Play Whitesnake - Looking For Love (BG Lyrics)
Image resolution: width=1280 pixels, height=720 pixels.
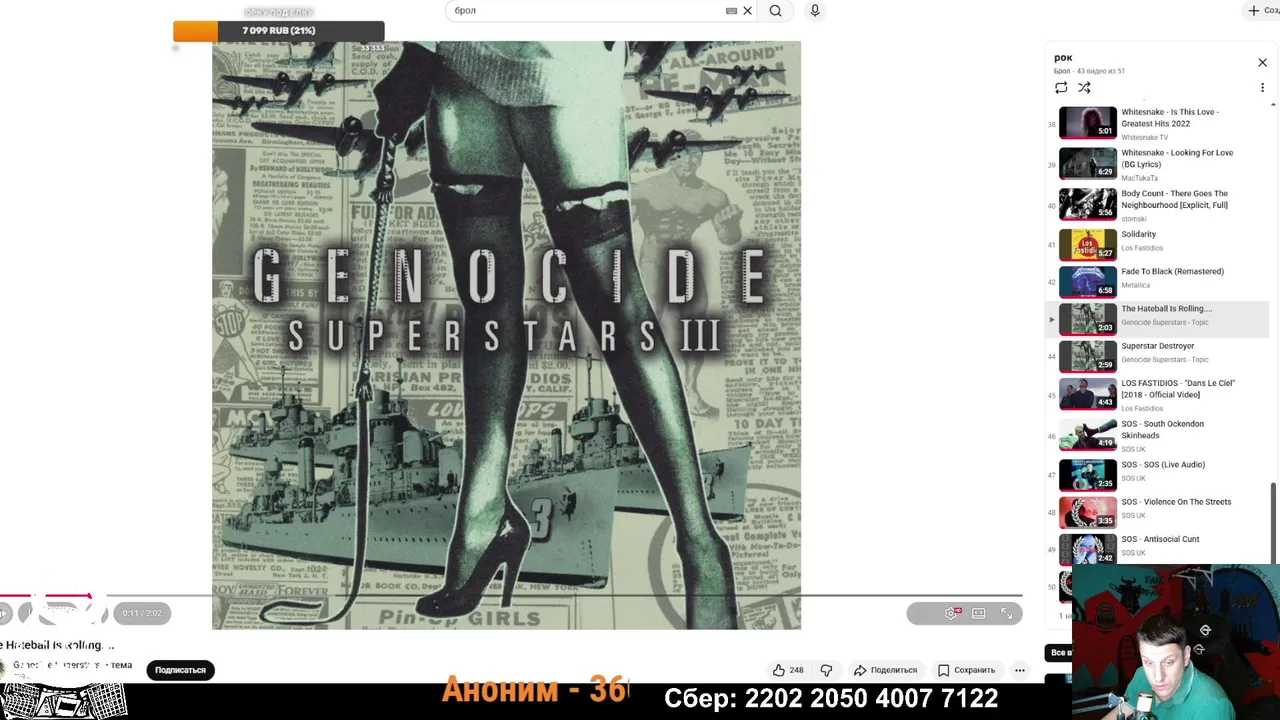[x=1157, y=164]
